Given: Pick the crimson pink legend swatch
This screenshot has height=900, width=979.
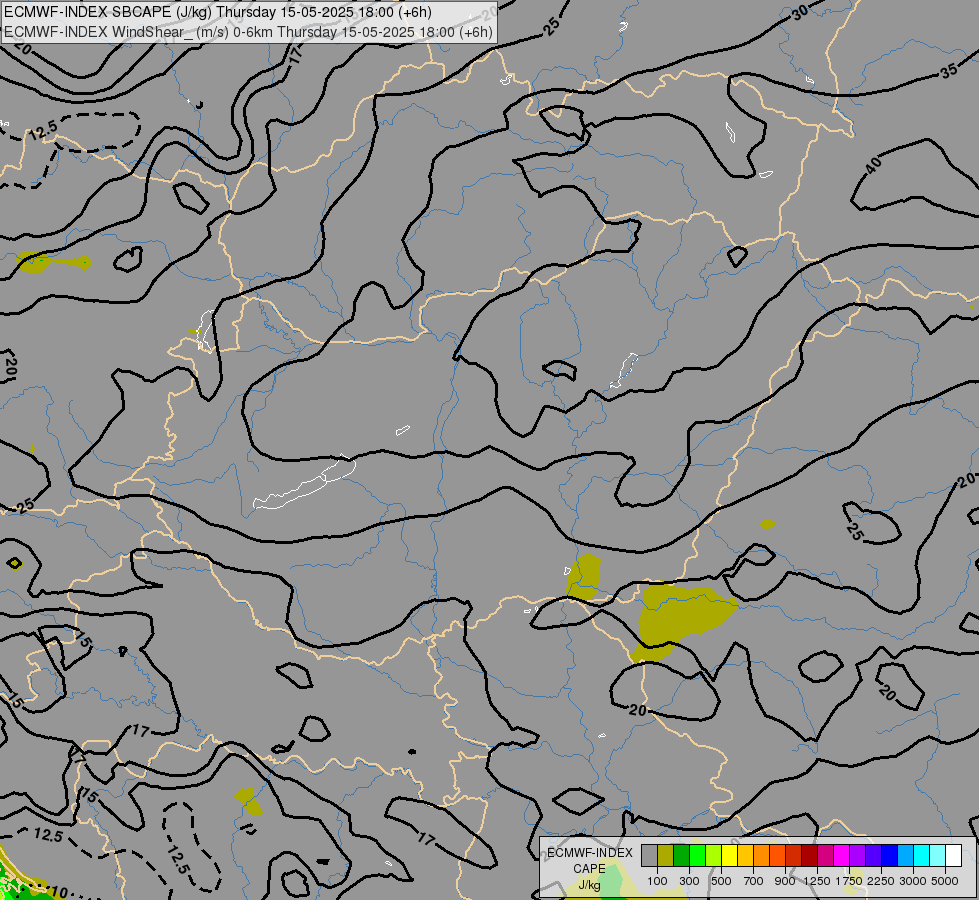Looking at the screenshot, I should pyautogui.click(x=825, y=855).
